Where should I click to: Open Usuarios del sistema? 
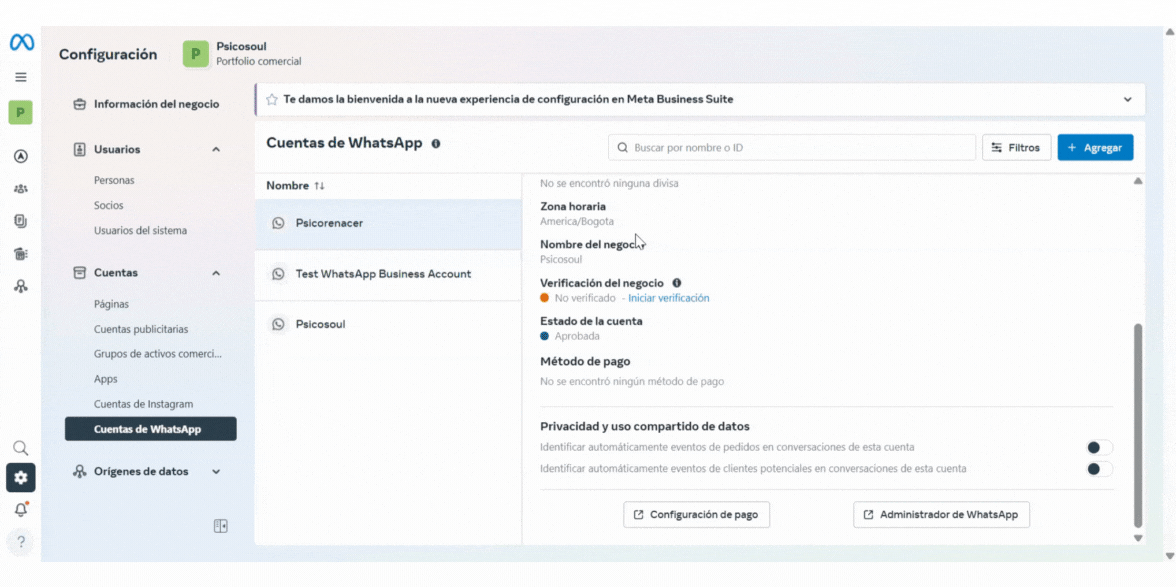140,231
